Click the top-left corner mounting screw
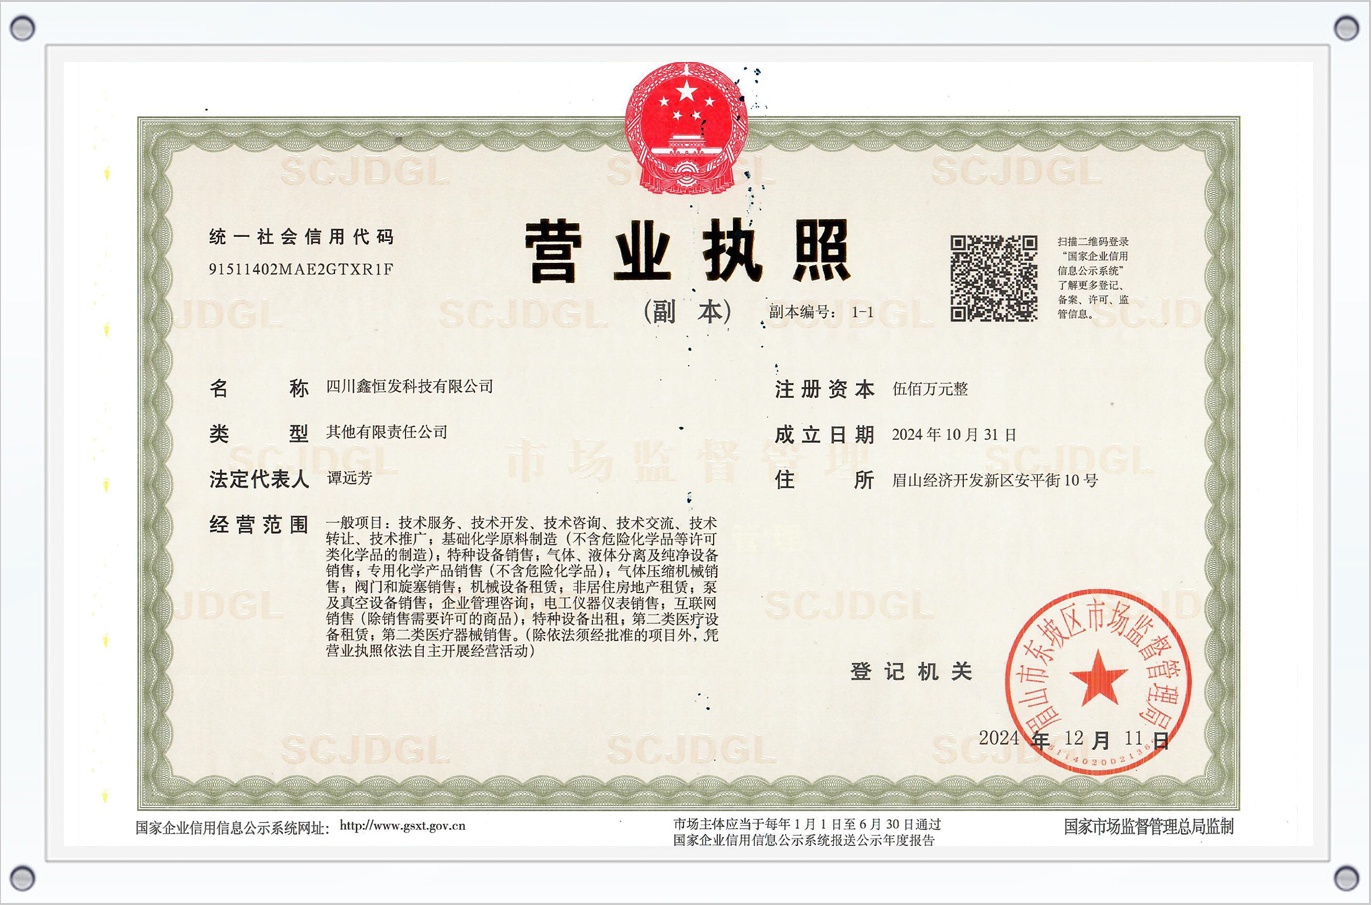 point(22,28)
